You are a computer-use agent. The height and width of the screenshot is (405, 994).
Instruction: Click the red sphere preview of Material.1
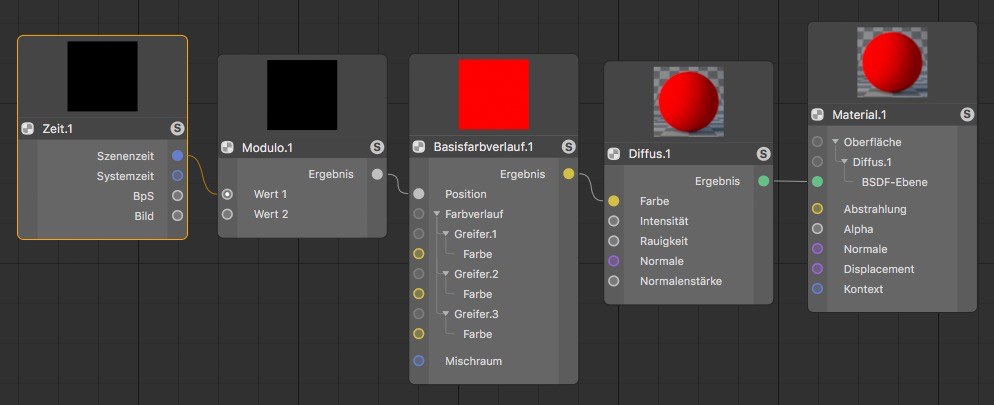click(892, 63)
